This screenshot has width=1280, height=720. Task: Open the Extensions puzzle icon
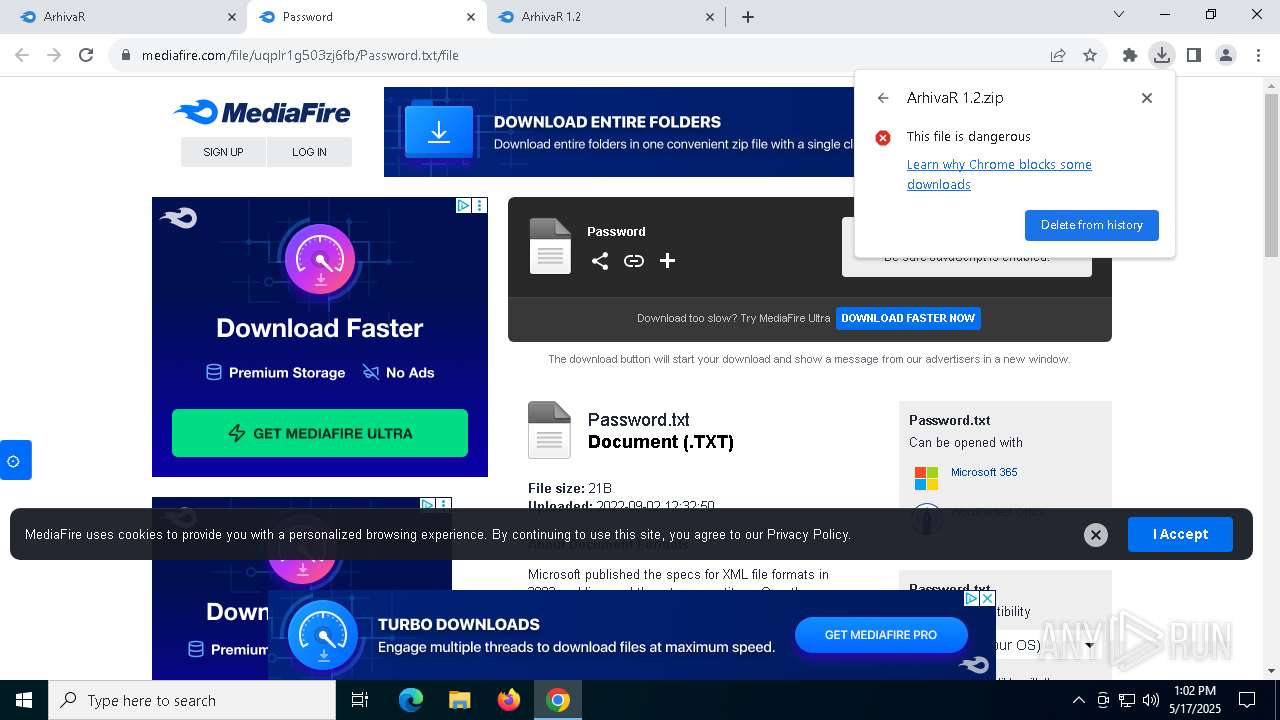click(1130, 55)
